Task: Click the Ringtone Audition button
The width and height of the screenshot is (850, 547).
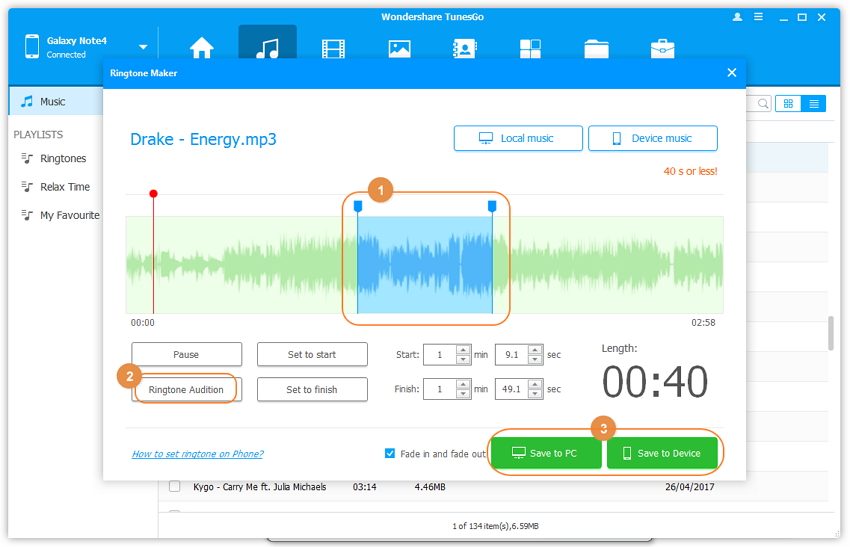Action: pos(186,389)
